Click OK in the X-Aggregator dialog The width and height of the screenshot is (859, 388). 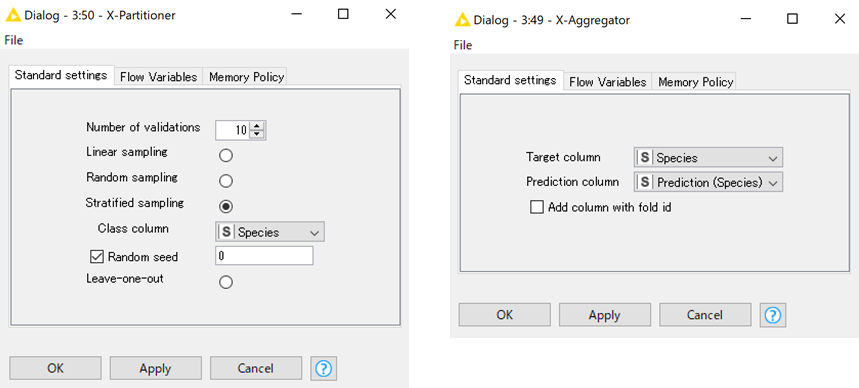pos(505,315)
